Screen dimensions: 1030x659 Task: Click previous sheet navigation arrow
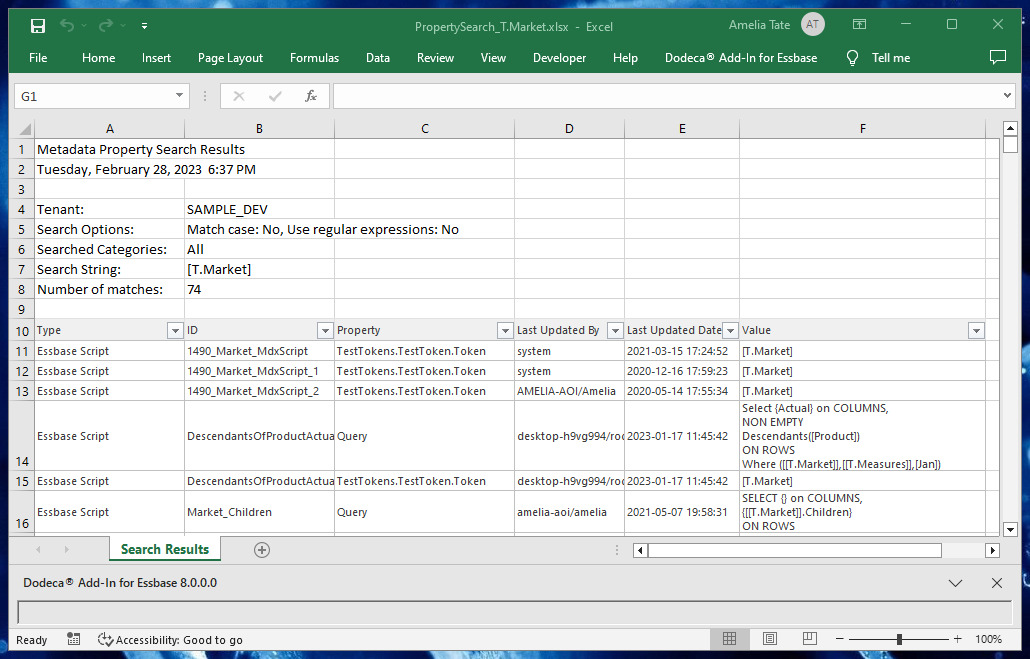38,549
